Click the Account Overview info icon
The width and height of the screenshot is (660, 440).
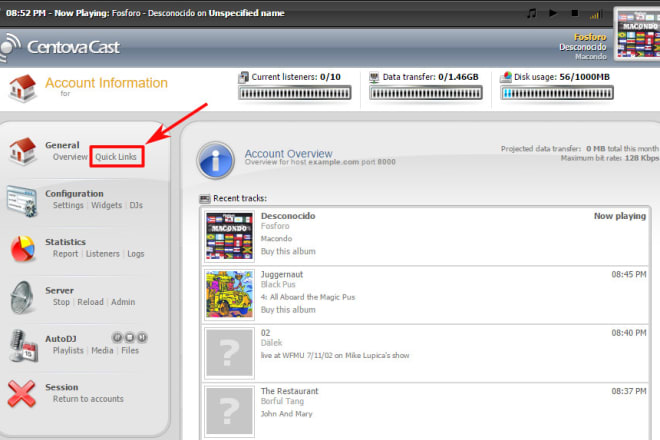point(216,160)
